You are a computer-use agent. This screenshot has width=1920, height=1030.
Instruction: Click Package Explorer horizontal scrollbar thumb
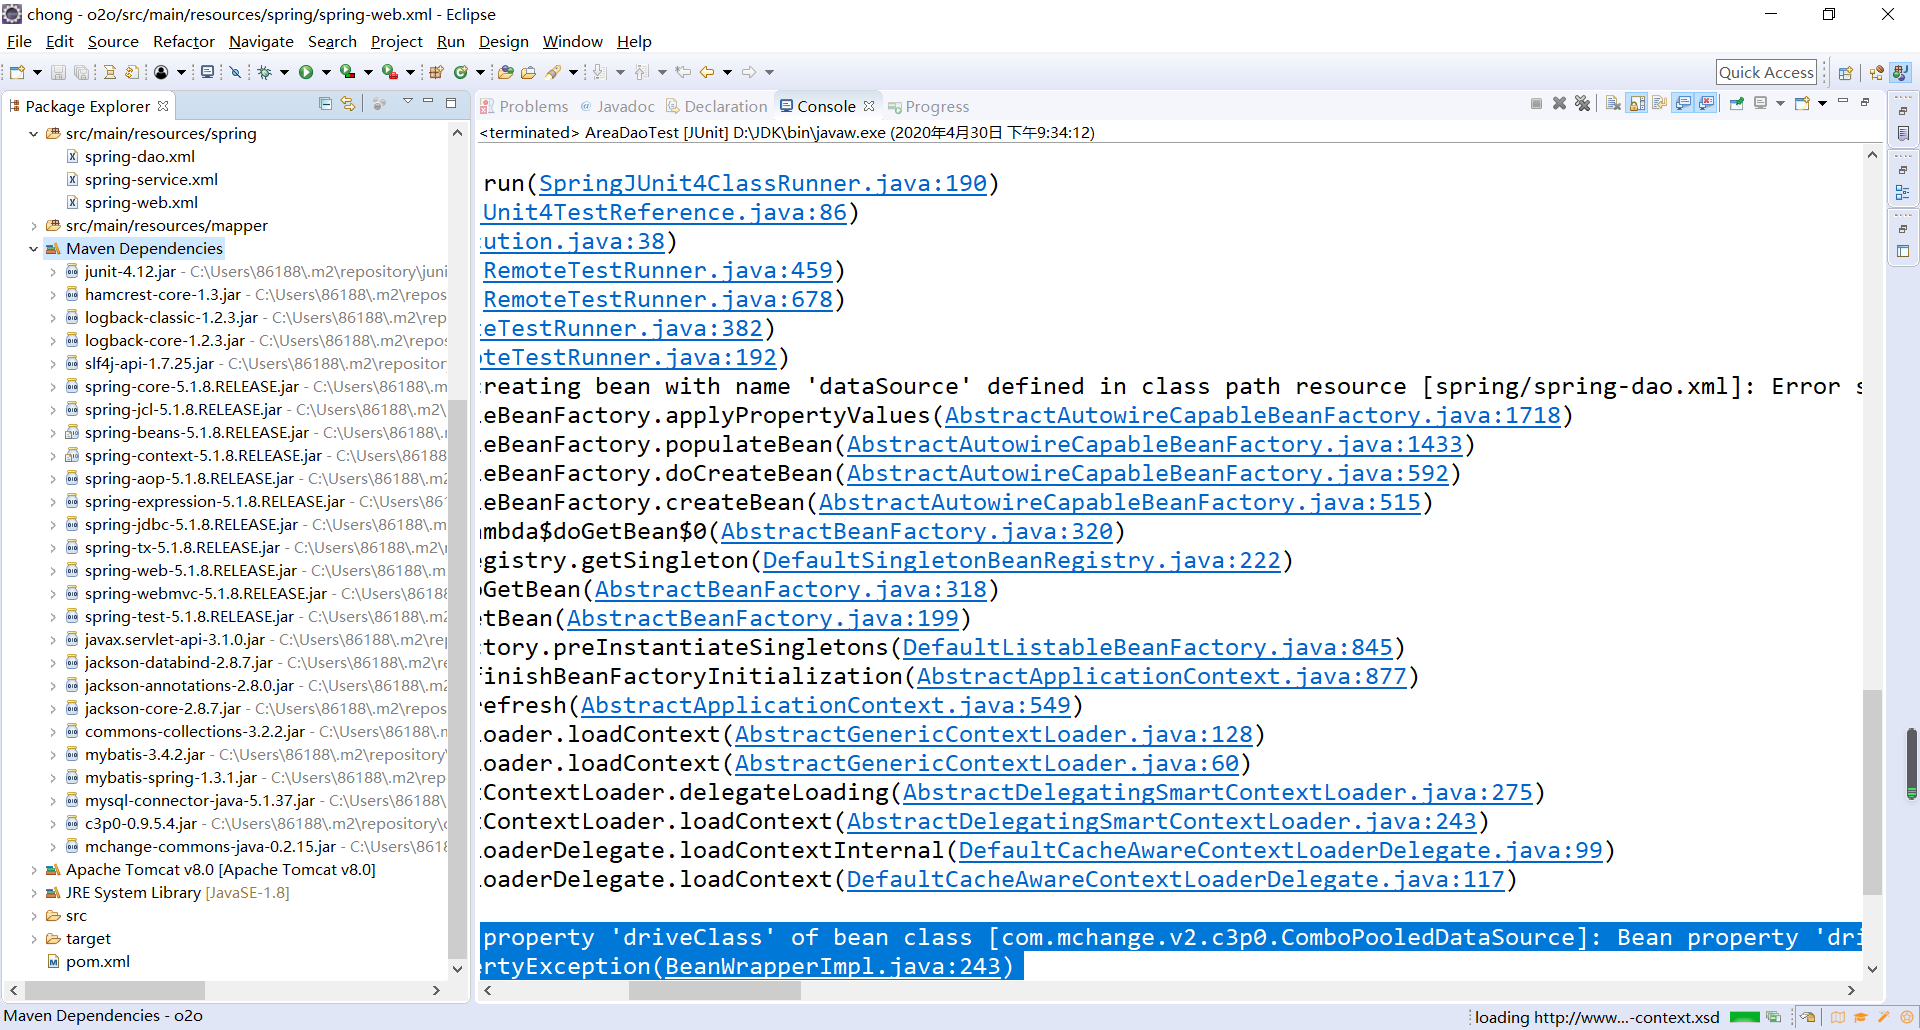pyautogui.click(x=114, y=990)
